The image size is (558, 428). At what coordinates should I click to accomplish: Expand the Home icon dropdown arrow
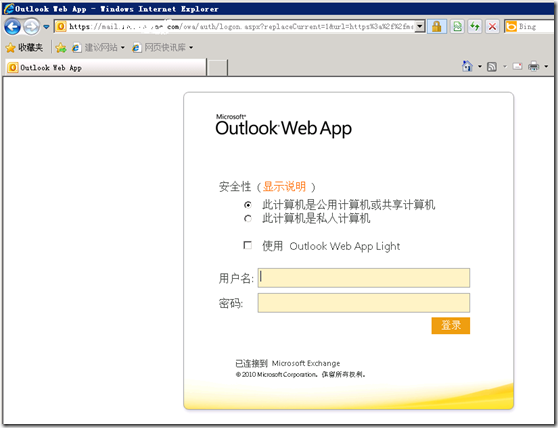(480, 66)
